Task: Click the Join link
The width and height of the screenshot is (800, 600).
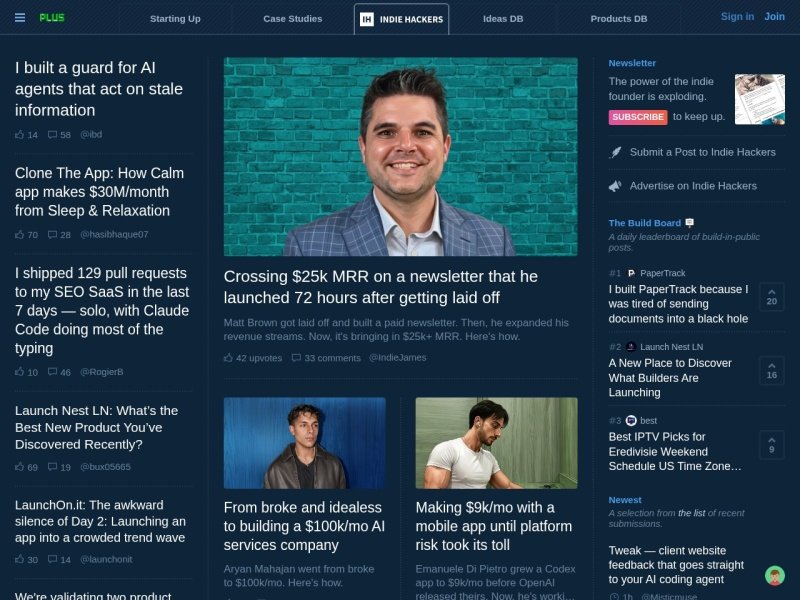Action: click(774, 17)
